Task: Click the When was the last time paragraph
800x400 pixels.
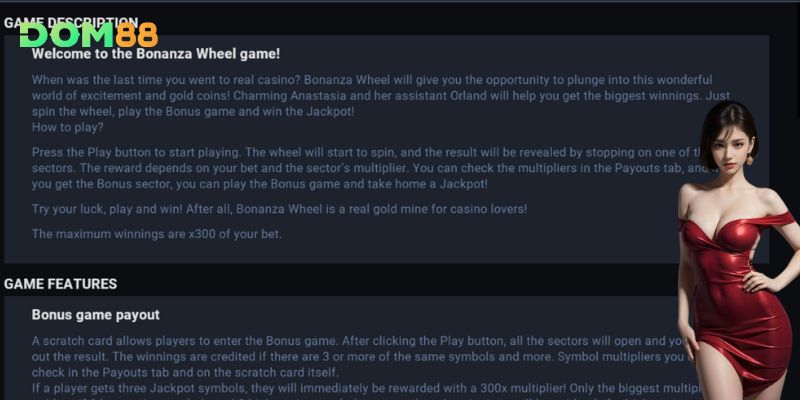Action: pyautogui.click(x=381, y=96)
